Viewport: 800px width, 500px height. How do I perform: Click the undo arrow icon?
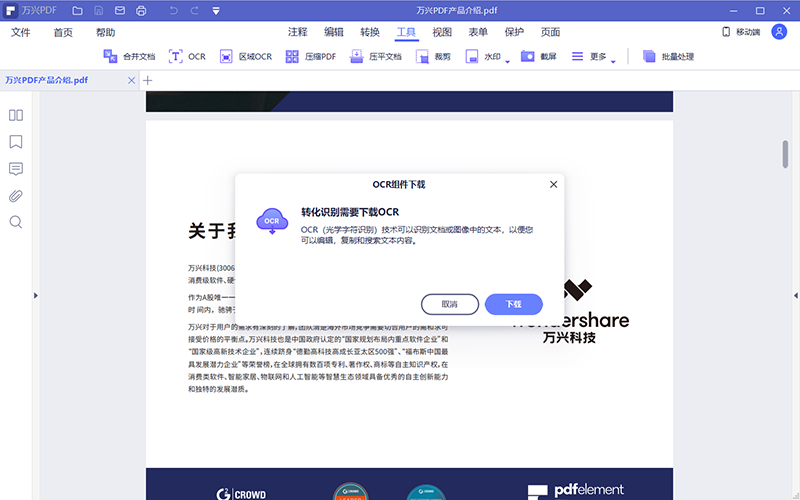coord(173,11)
